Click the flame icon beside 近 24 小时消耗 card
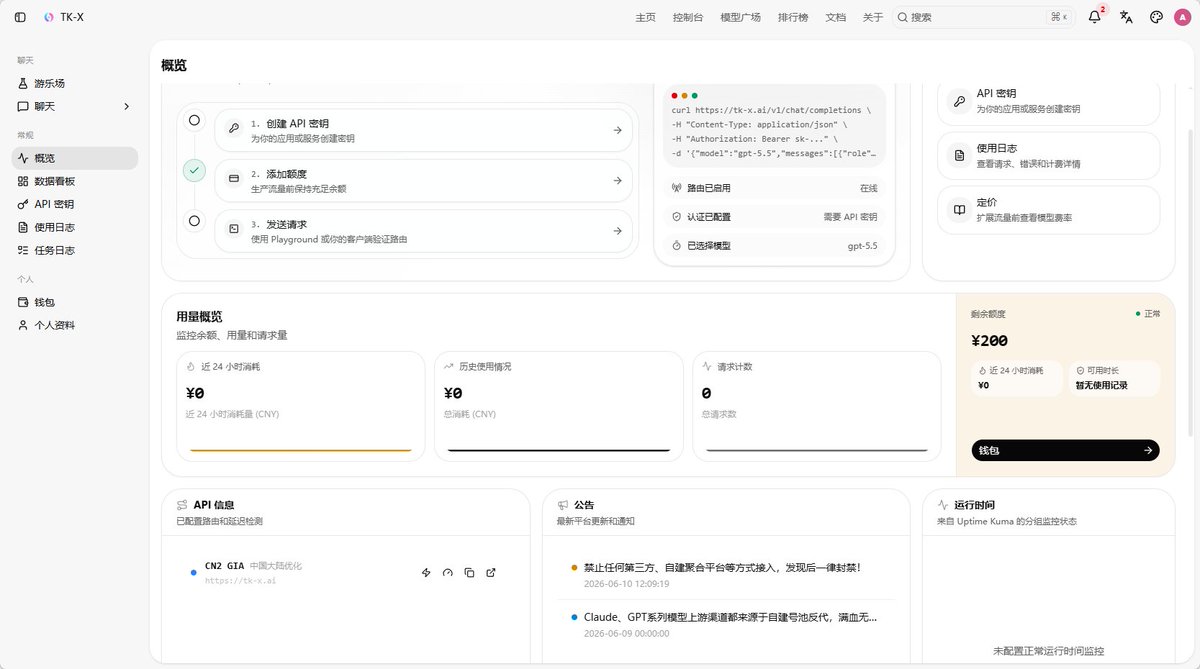1200x669 pixels. 191,367
